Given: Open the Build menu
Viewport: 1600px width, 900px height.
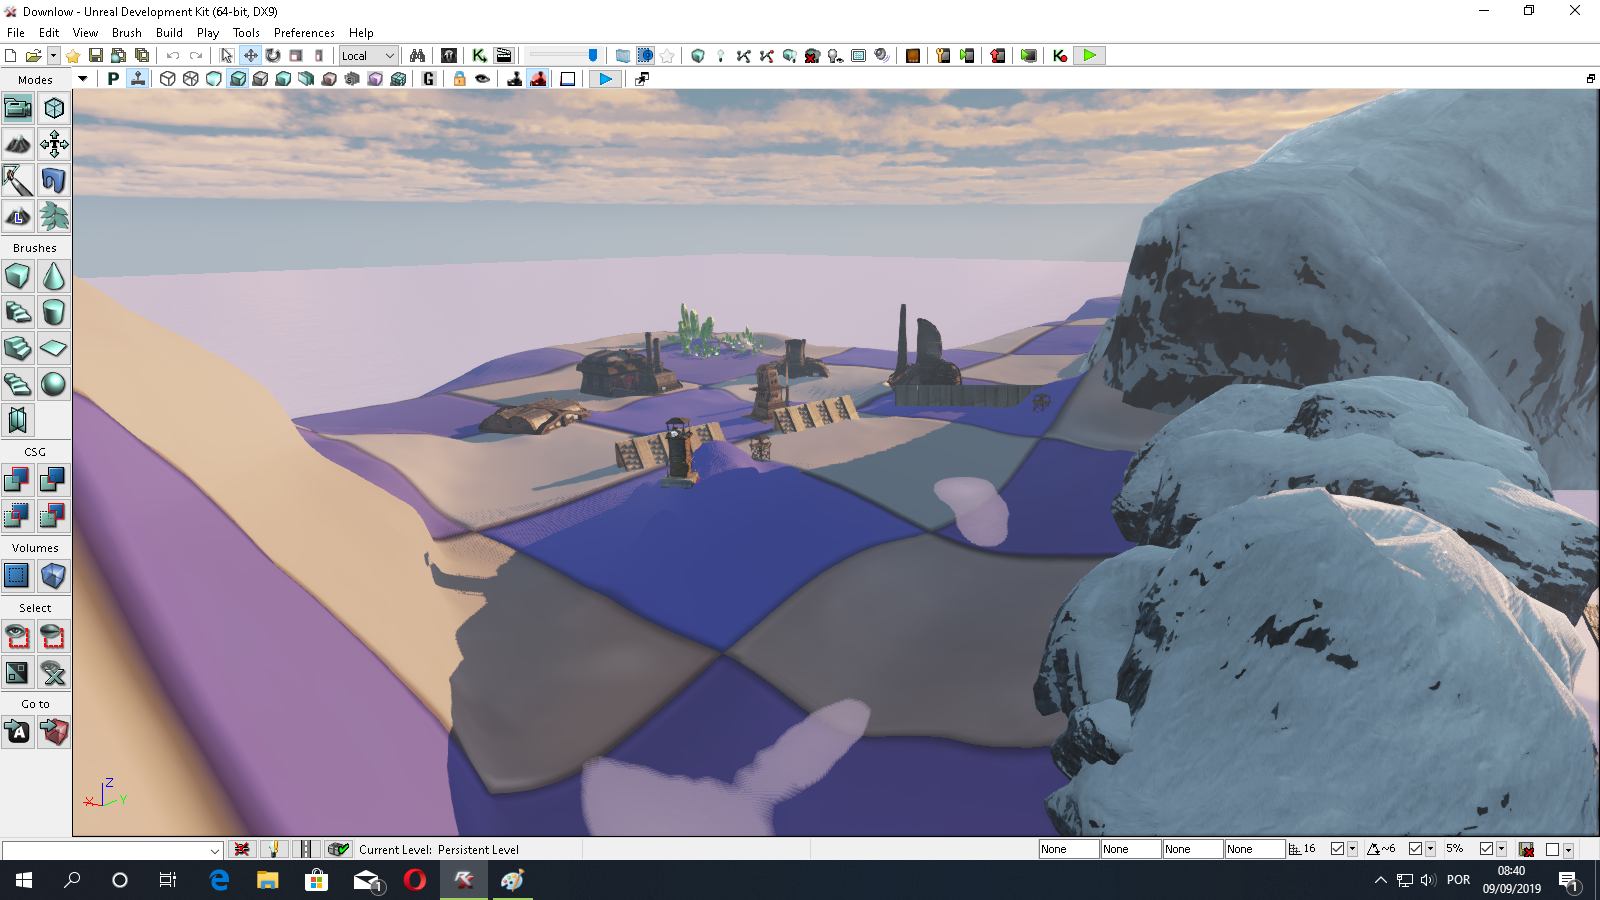Looking at the screenshot, I should (x=169, y=33).
